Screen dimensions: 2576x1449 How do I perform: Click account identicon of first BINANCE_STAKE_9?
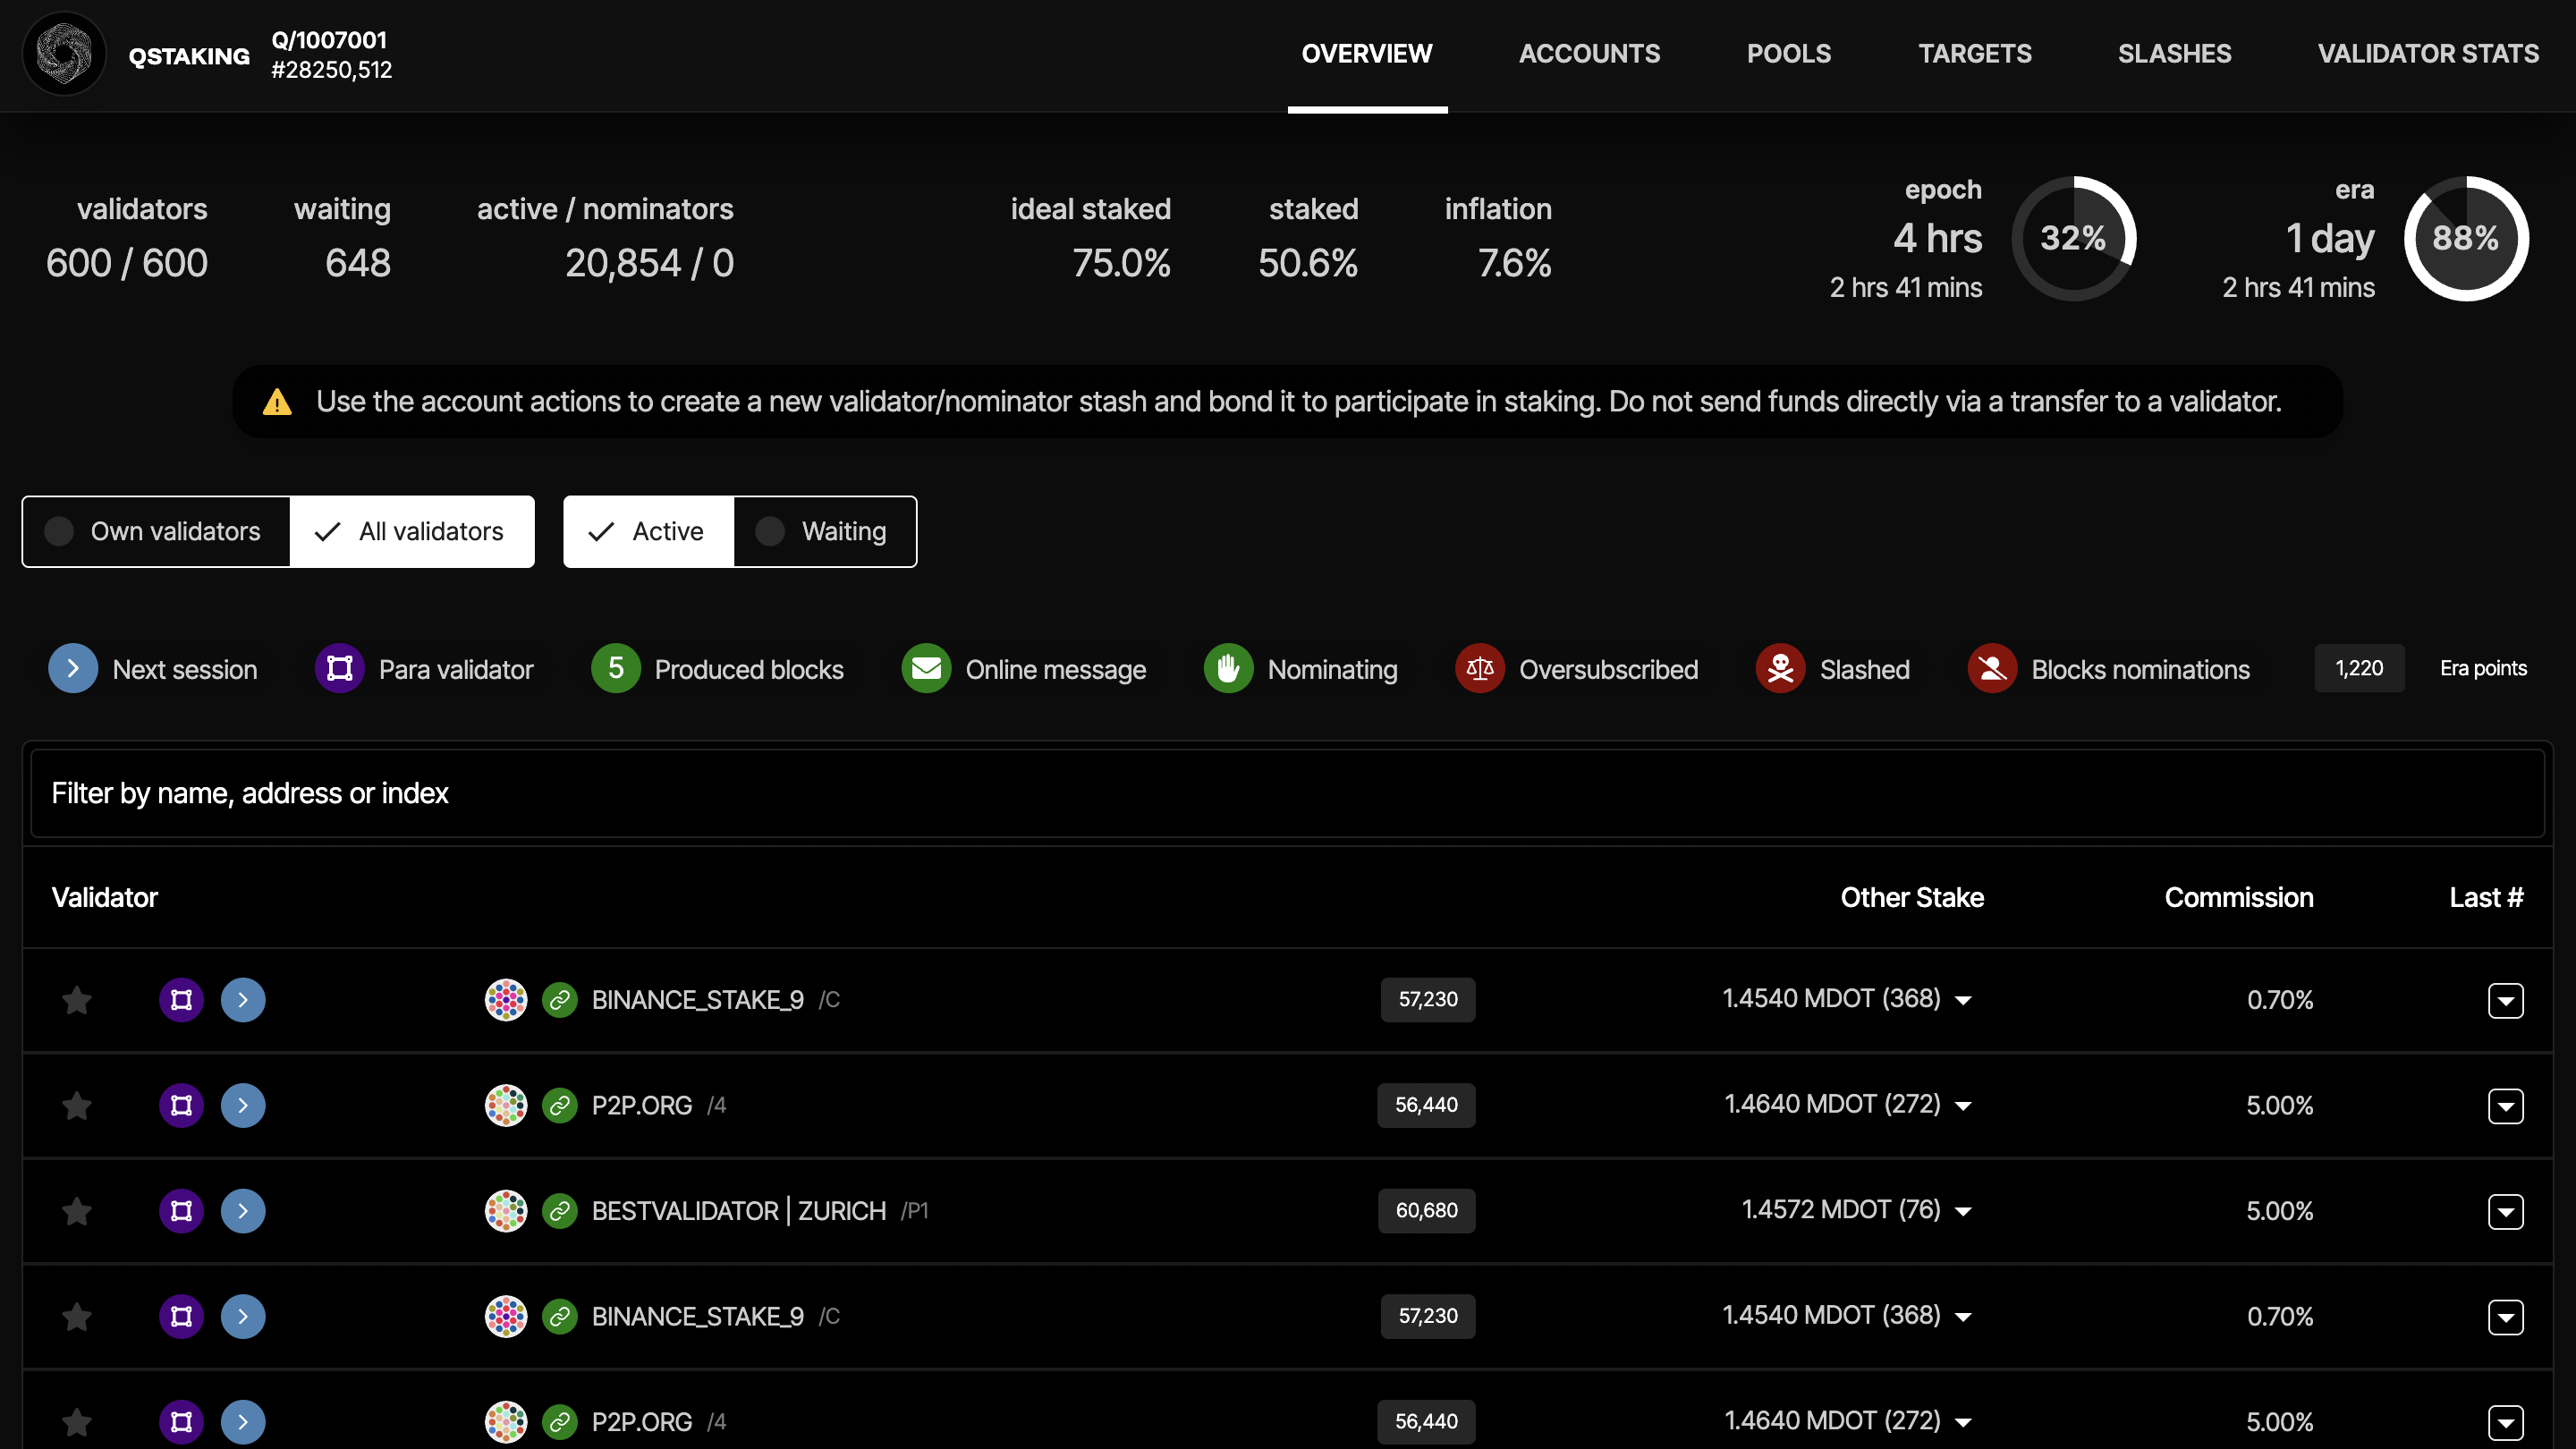[506, 1000]
